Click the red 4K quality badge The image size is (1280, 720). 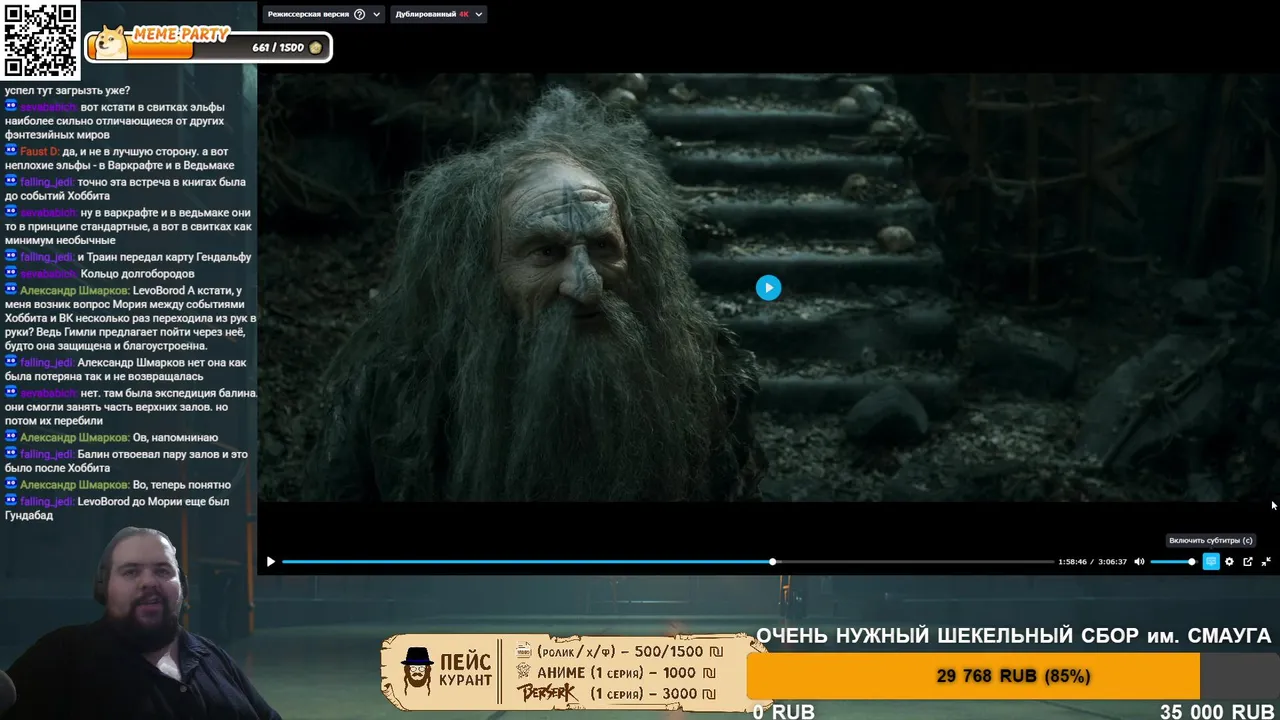click(464, 15)
